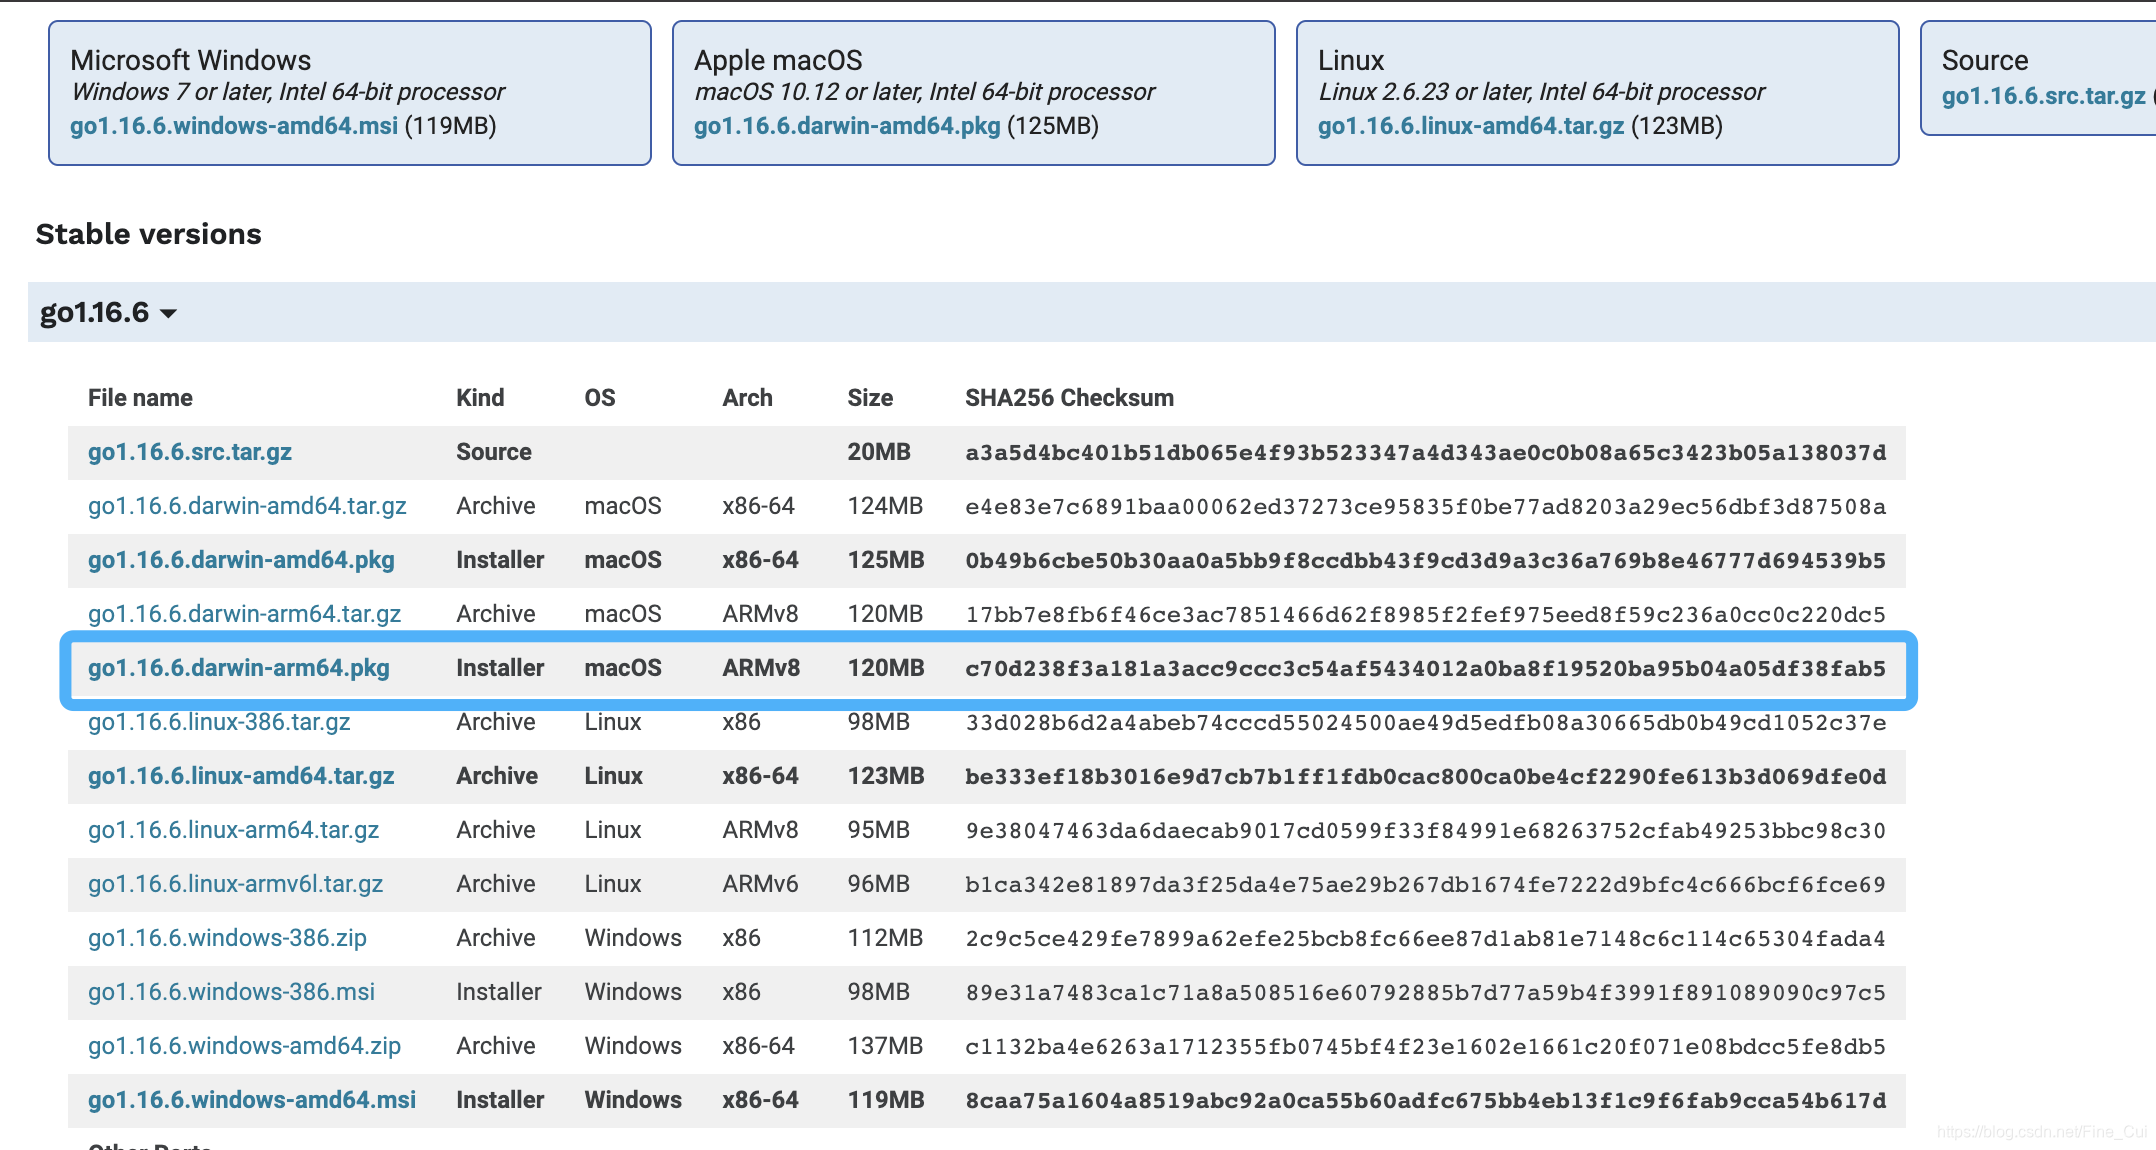Open go1.16.6.darwin-amd64.tar.gz archive link
2156x1150 pixels.
(247, 506)
